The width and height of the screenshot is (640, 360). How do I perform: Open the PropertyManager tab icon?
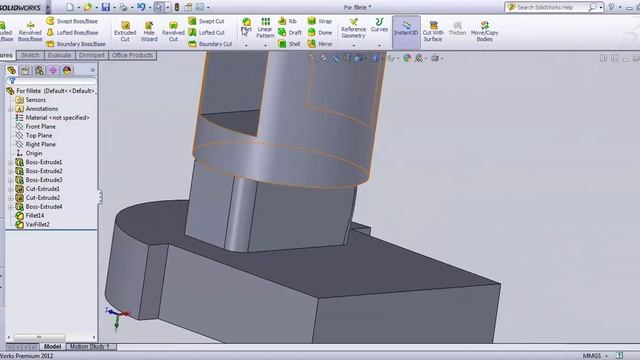[x=25, y=71]
